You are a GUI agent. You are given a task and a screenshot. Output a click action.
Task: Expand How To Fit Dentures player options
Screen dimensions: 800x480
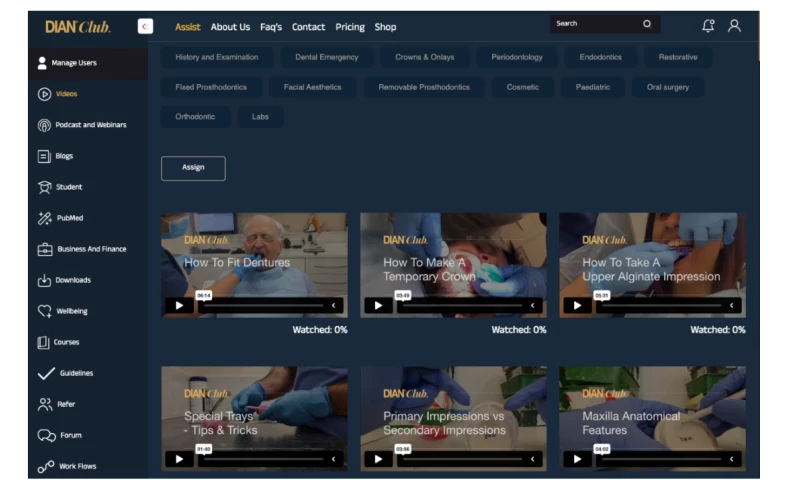tap(334, 305)
